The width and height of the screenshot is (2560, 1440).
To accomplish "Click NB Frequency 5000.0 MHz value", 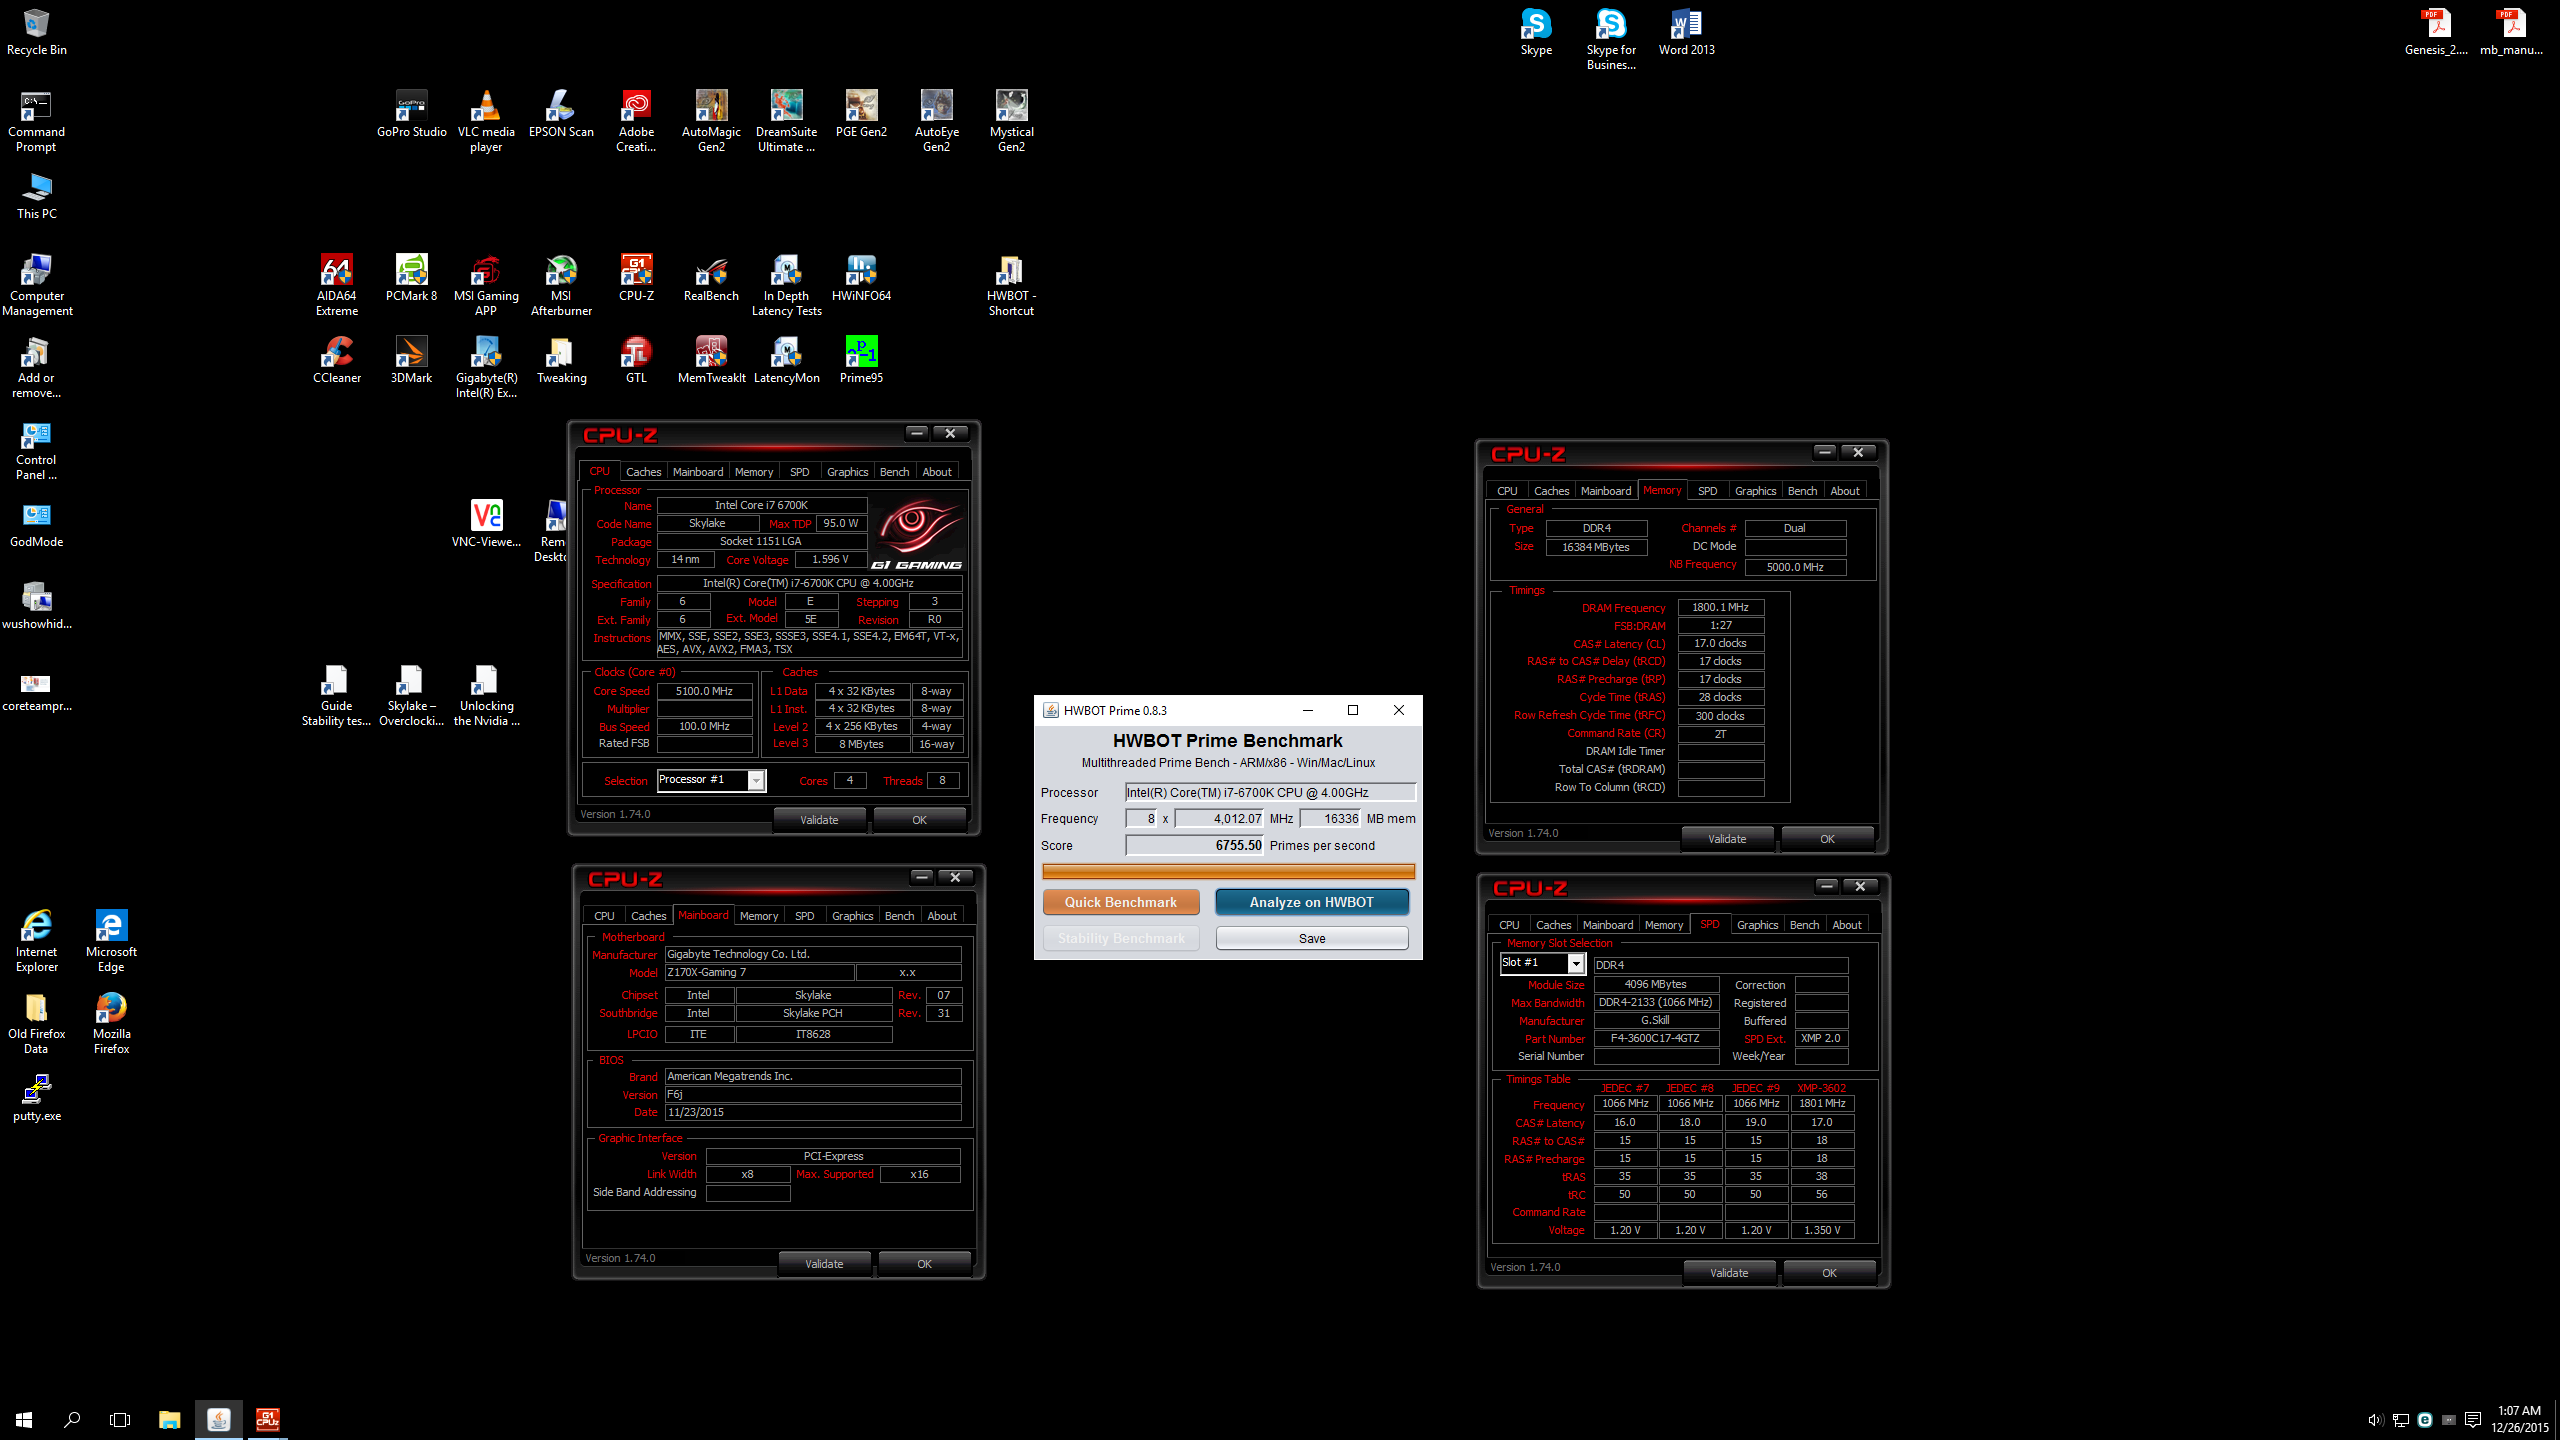I will [x=1795, y=567].
